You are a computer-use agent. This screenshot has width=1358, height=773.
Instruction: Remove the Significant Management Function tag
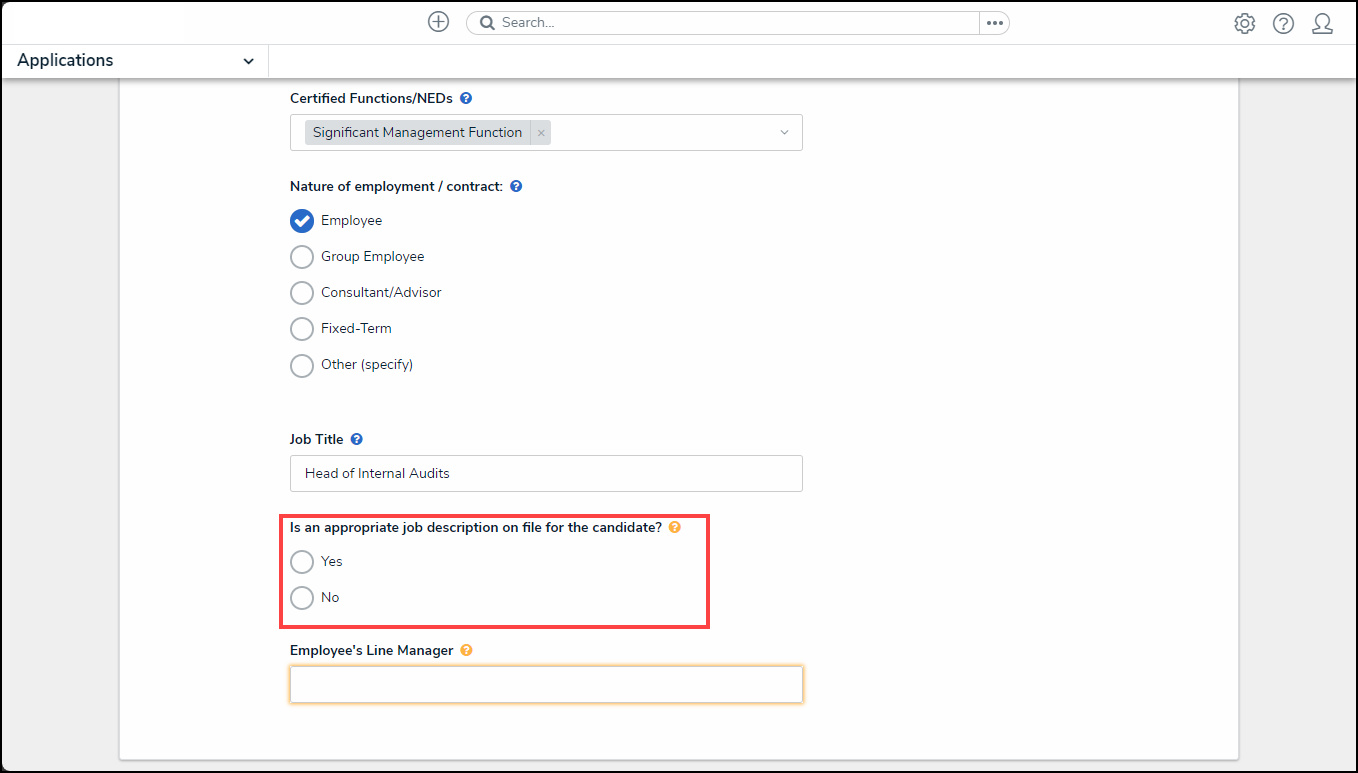(x=541, y=133)
